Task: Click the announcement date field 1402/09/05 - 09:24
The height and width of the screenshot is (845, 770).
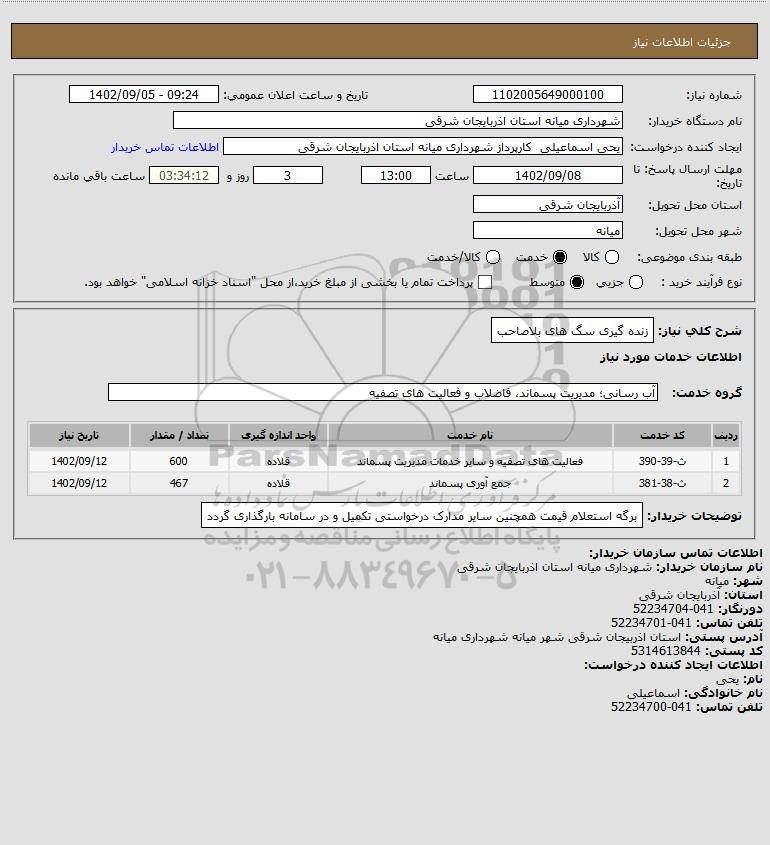Action: point(144,94)
